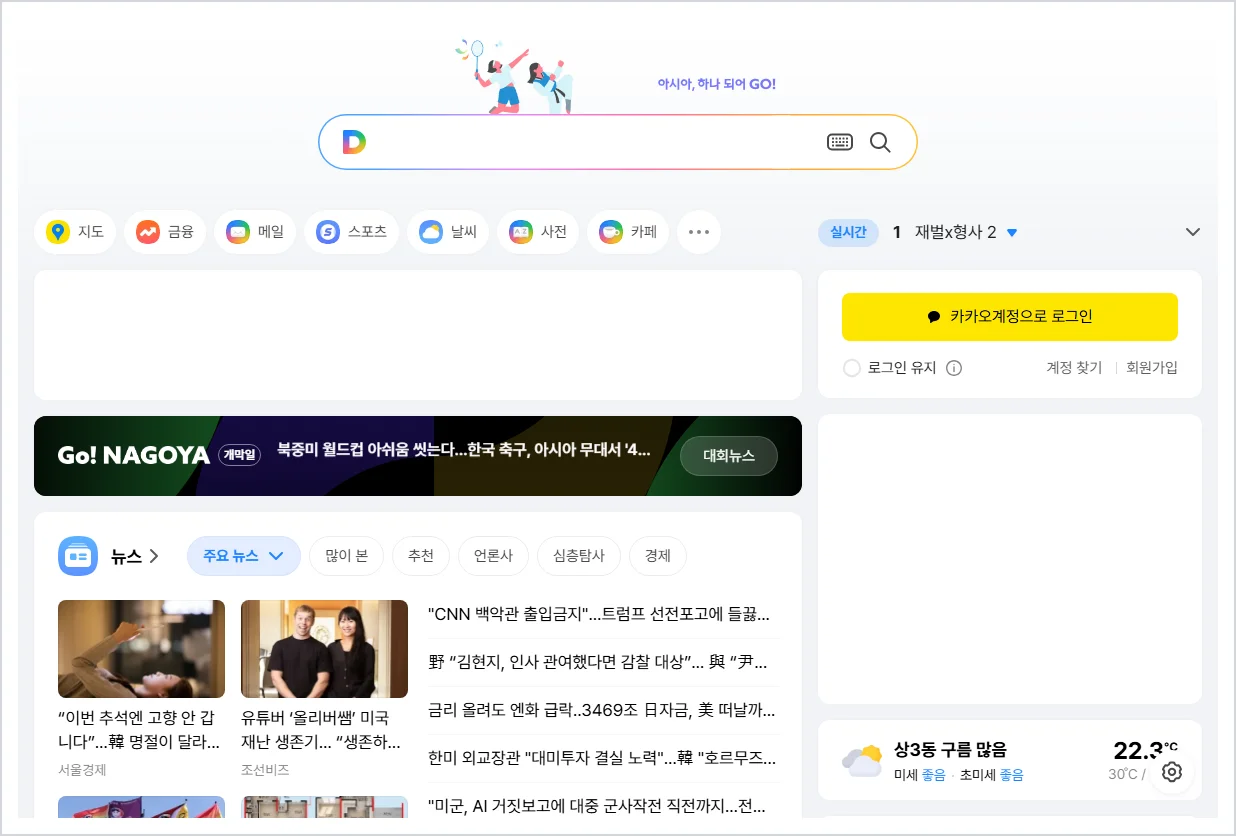Open article title 유튜버 '올리버쌤' 미국 재난 생존기
The image size is (1236, 836).
pos(321,730)
